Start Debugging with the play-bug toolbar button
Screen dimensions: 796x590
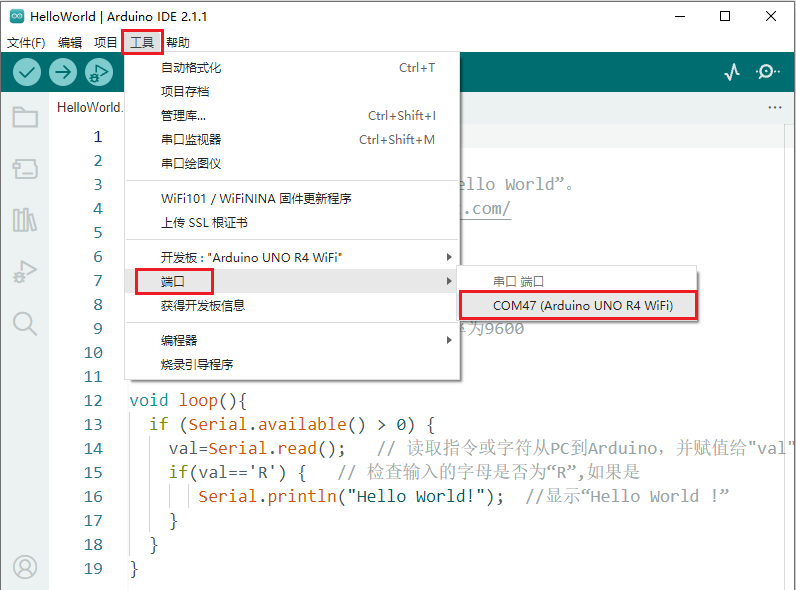pyautogui.click(x=99, y=72)
